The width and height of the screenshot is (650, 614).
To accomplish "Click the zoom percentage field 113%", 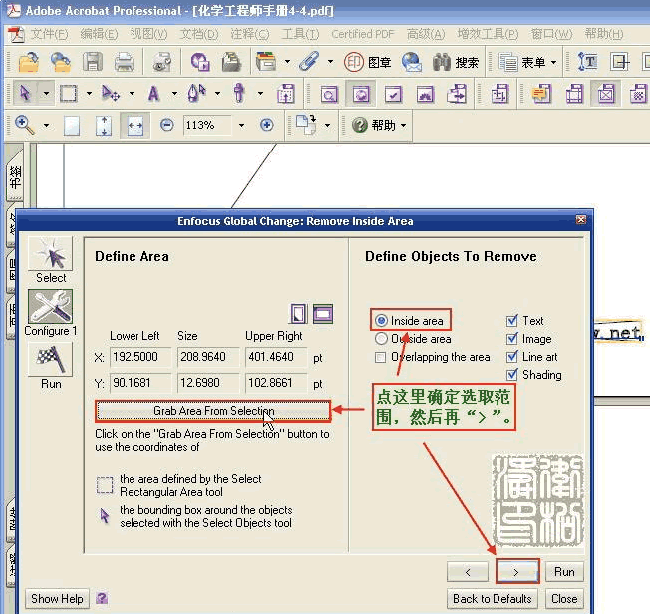I will (207, 125).
